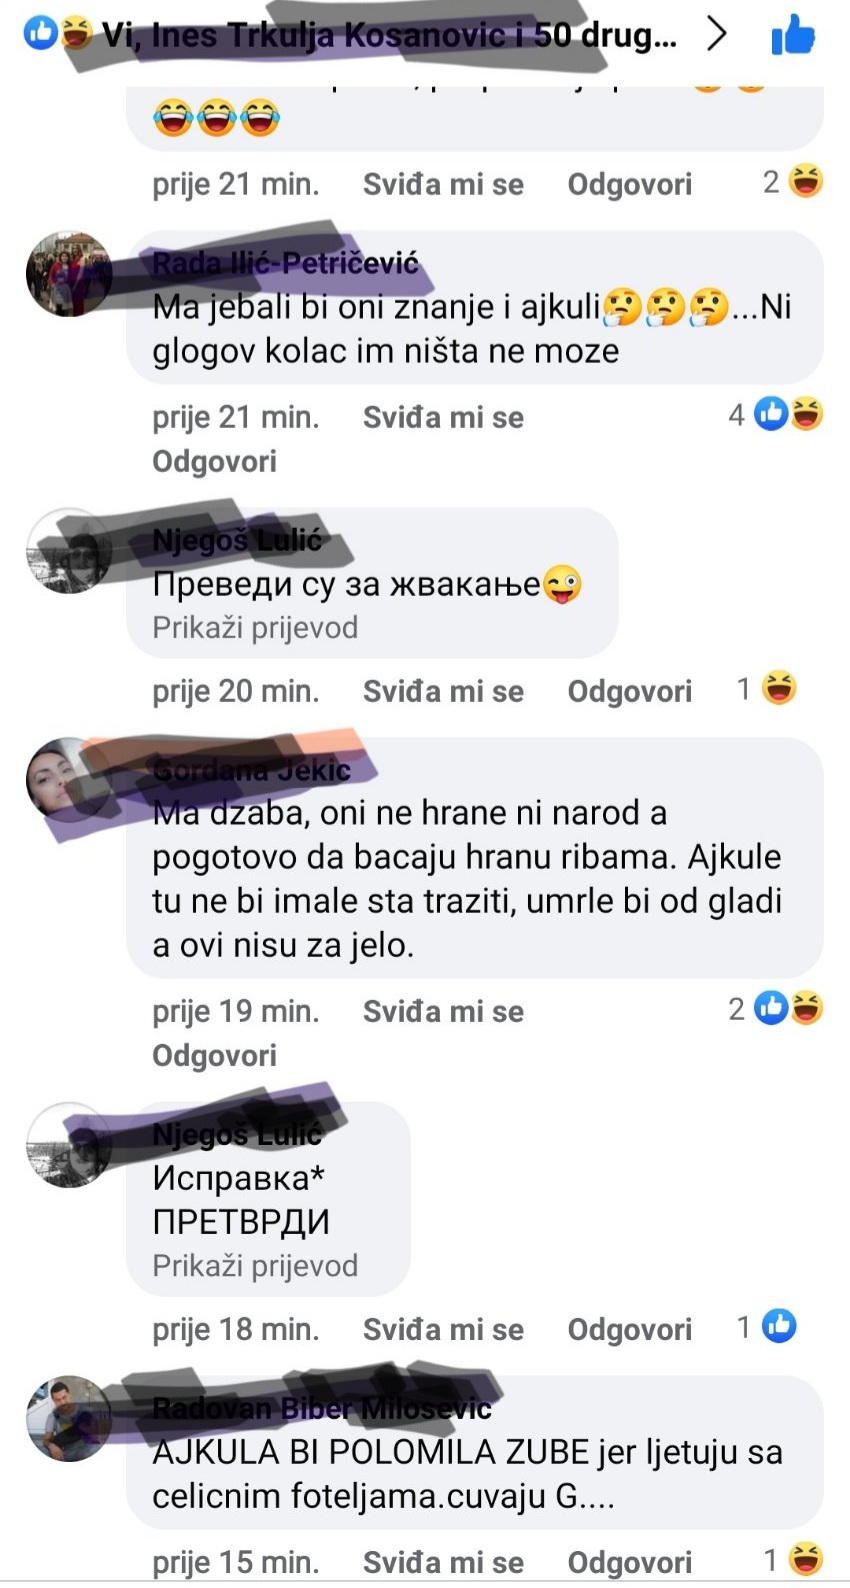
Task: Like the comment posted 19 min ago
Action: tap(443, 1011)
